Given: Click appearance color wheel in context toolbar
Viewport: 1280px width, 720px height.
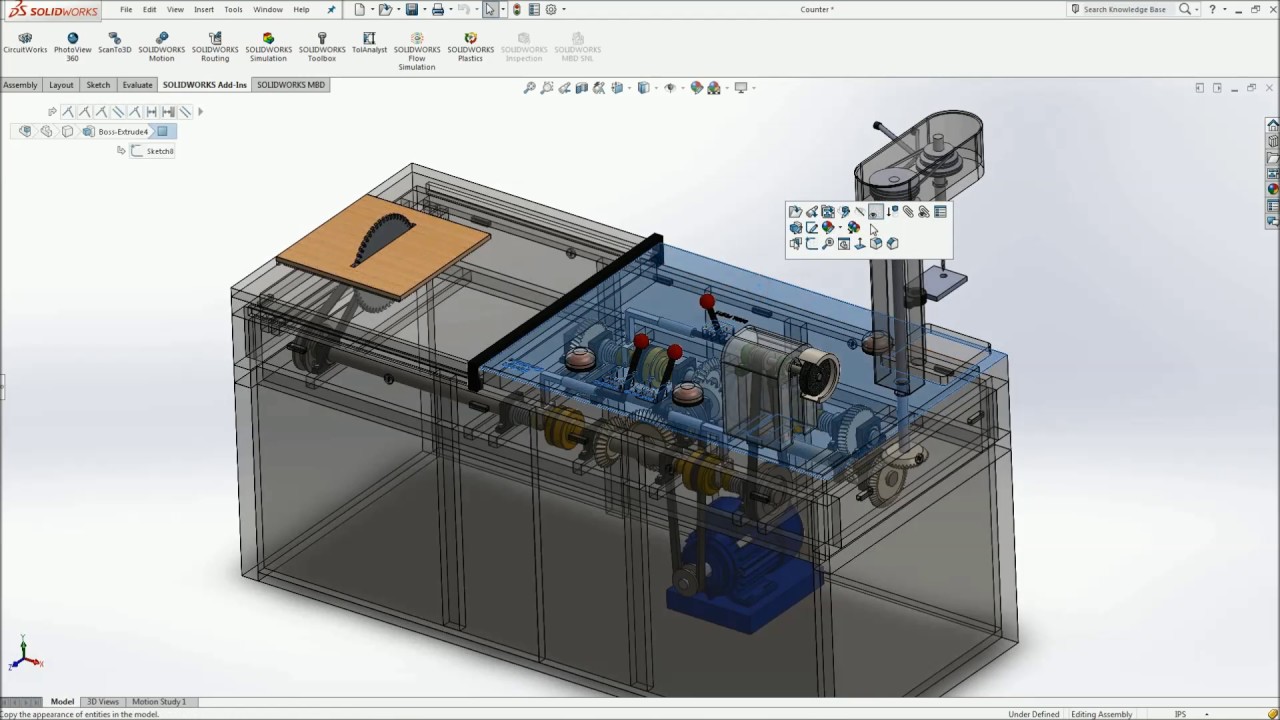Looking at the screenshot, I should pos(828,227).
